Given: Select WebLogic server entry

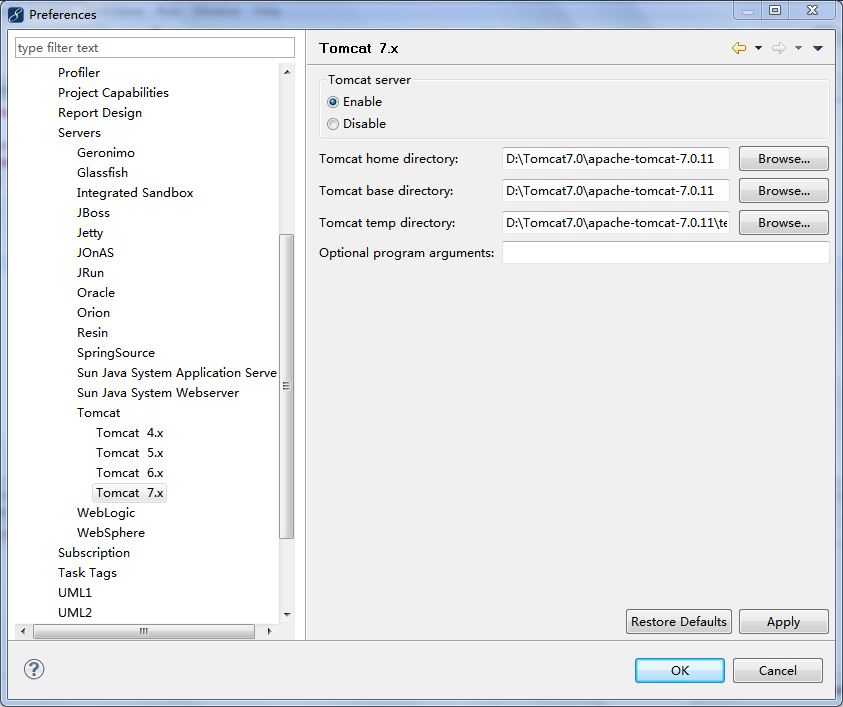Looking at the screenshot, I should pyautogui.click(x=106, y=513).
